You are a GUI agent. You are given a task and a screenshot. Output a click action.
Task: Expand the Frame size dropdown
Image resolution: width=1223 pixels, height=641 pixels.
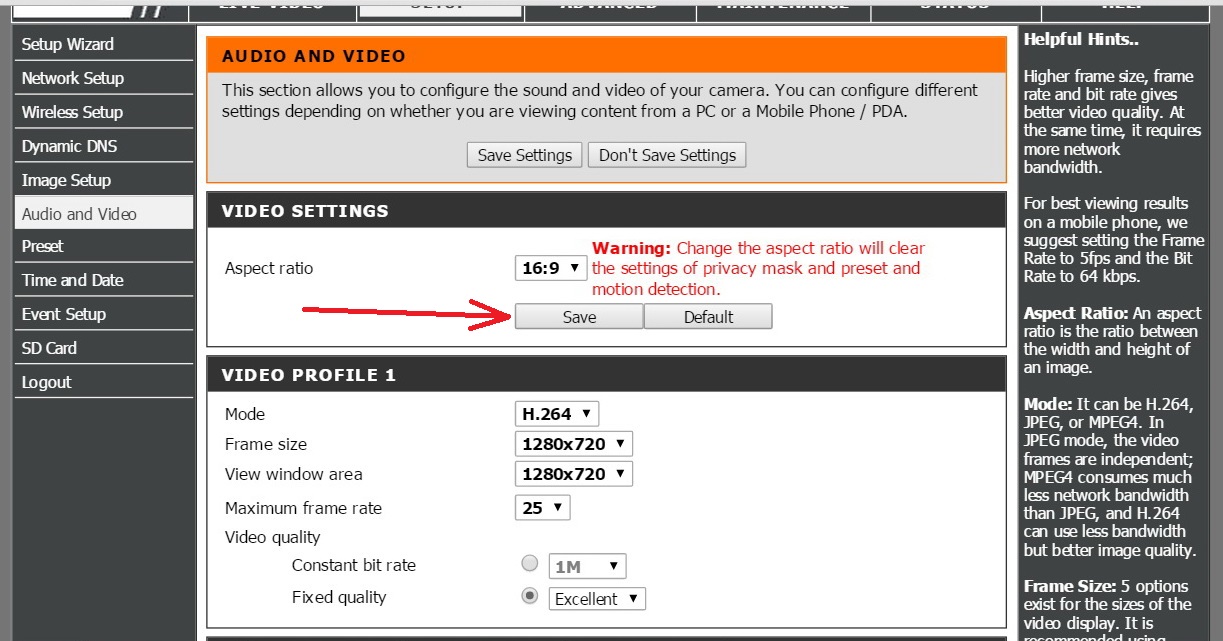tap(574, 443)
